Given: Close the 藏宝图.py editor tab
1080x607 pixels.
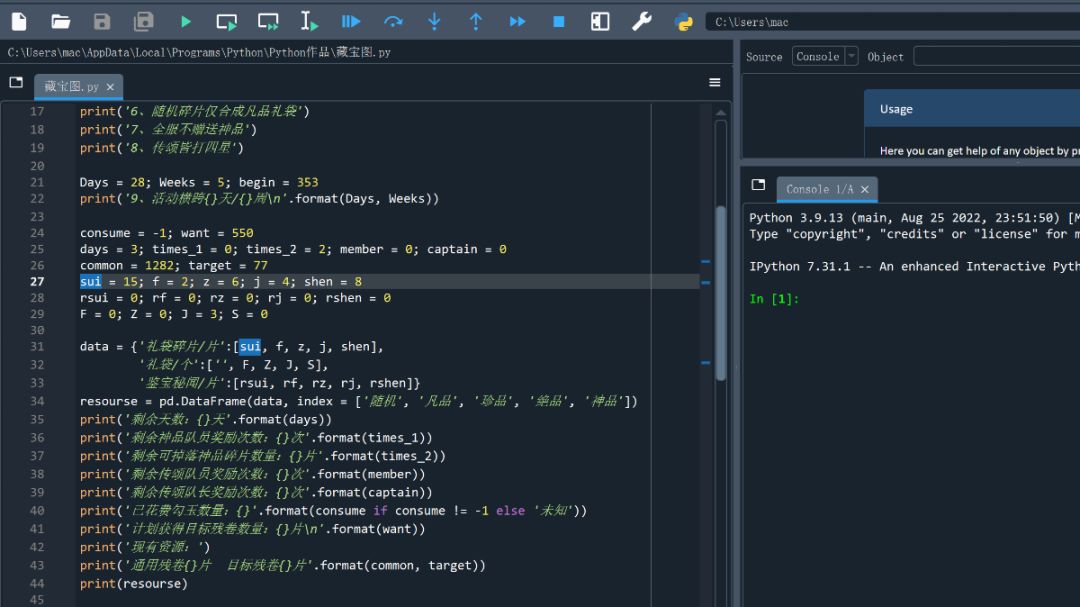Looking at the screenshot, I should pyautogui.click(x=110, y=87).
